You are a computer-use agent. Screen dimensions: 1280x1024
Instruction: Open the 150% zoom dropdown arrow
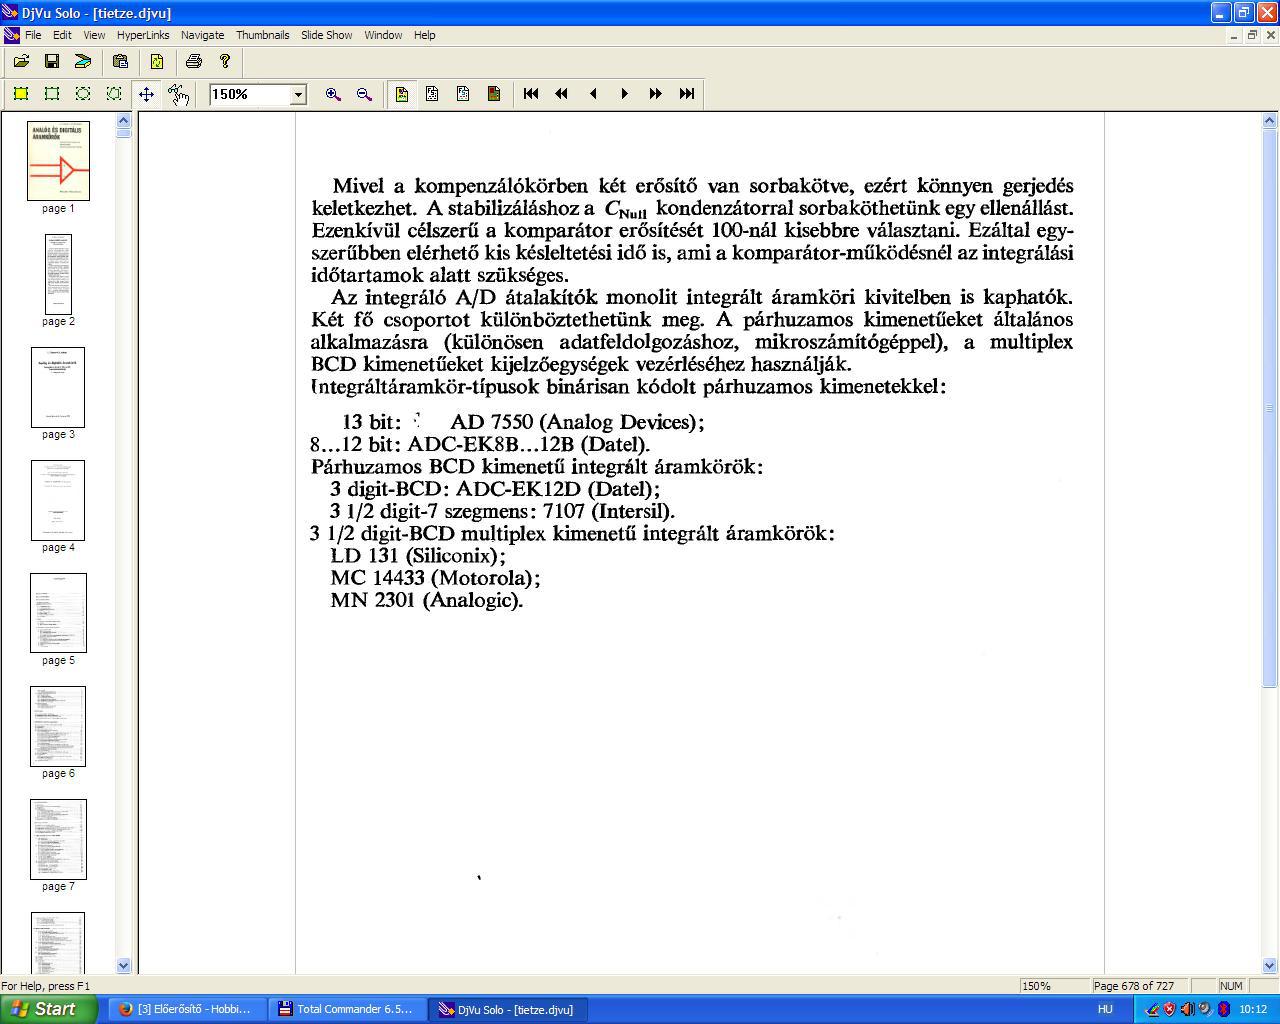click(297, 94)
